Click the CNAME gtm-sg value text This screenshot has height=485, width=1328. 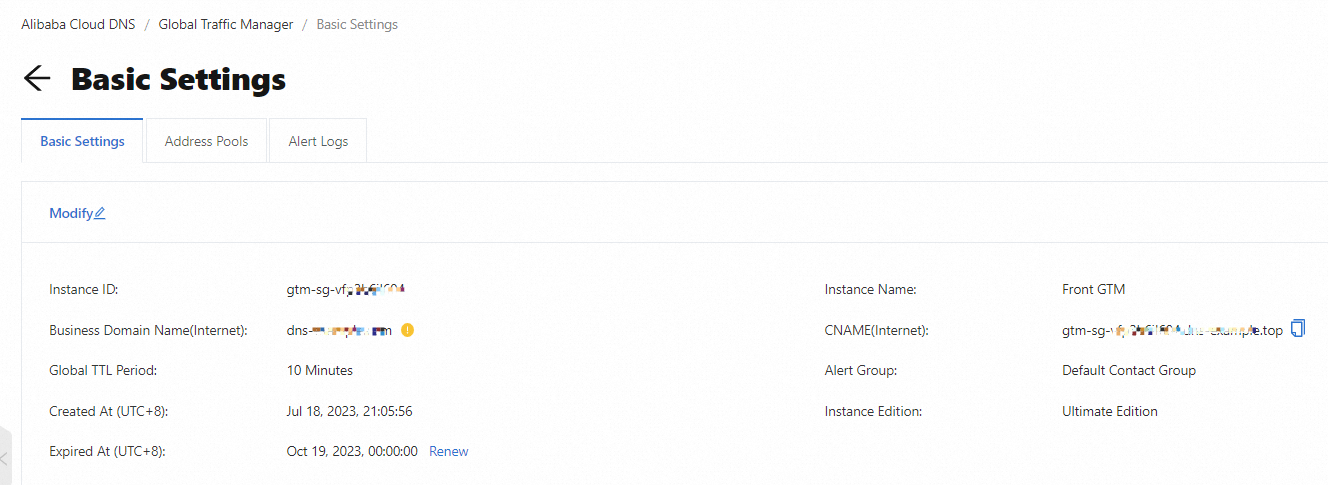[x=1172, y=330]
